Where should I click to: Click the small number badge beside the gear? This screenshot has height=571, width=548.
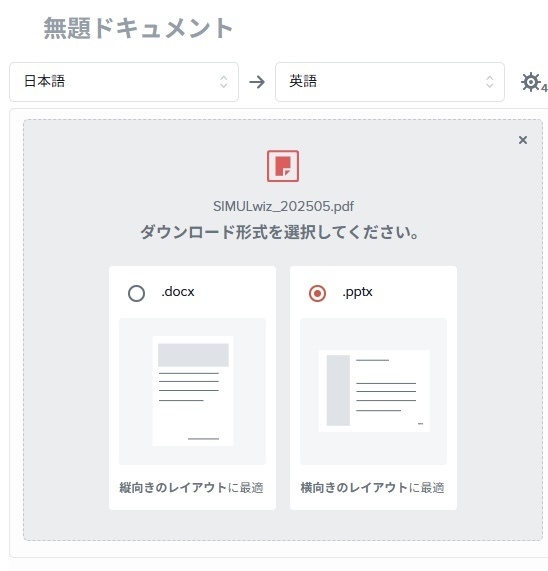pos(544,88)
